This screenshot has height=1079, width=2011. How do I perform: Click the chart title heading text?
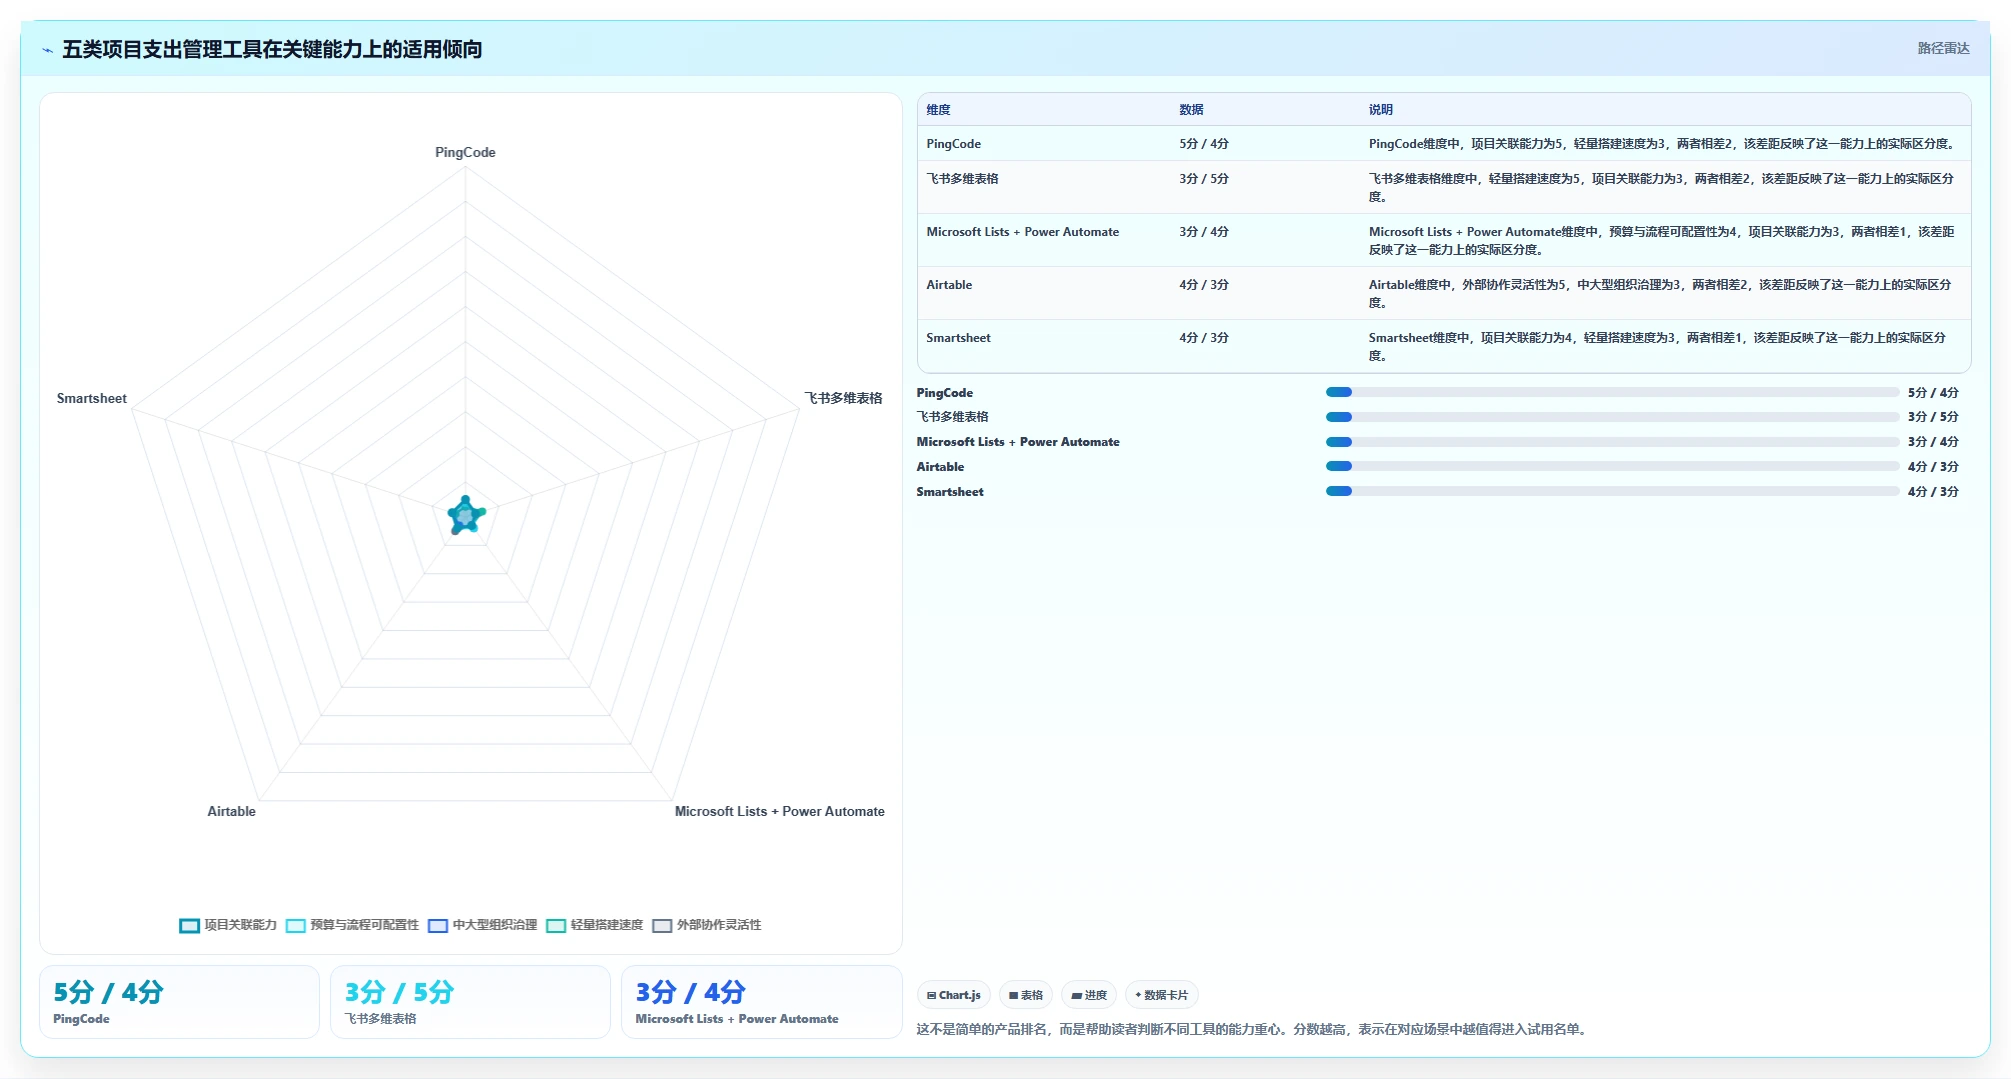tap(272, 50)
